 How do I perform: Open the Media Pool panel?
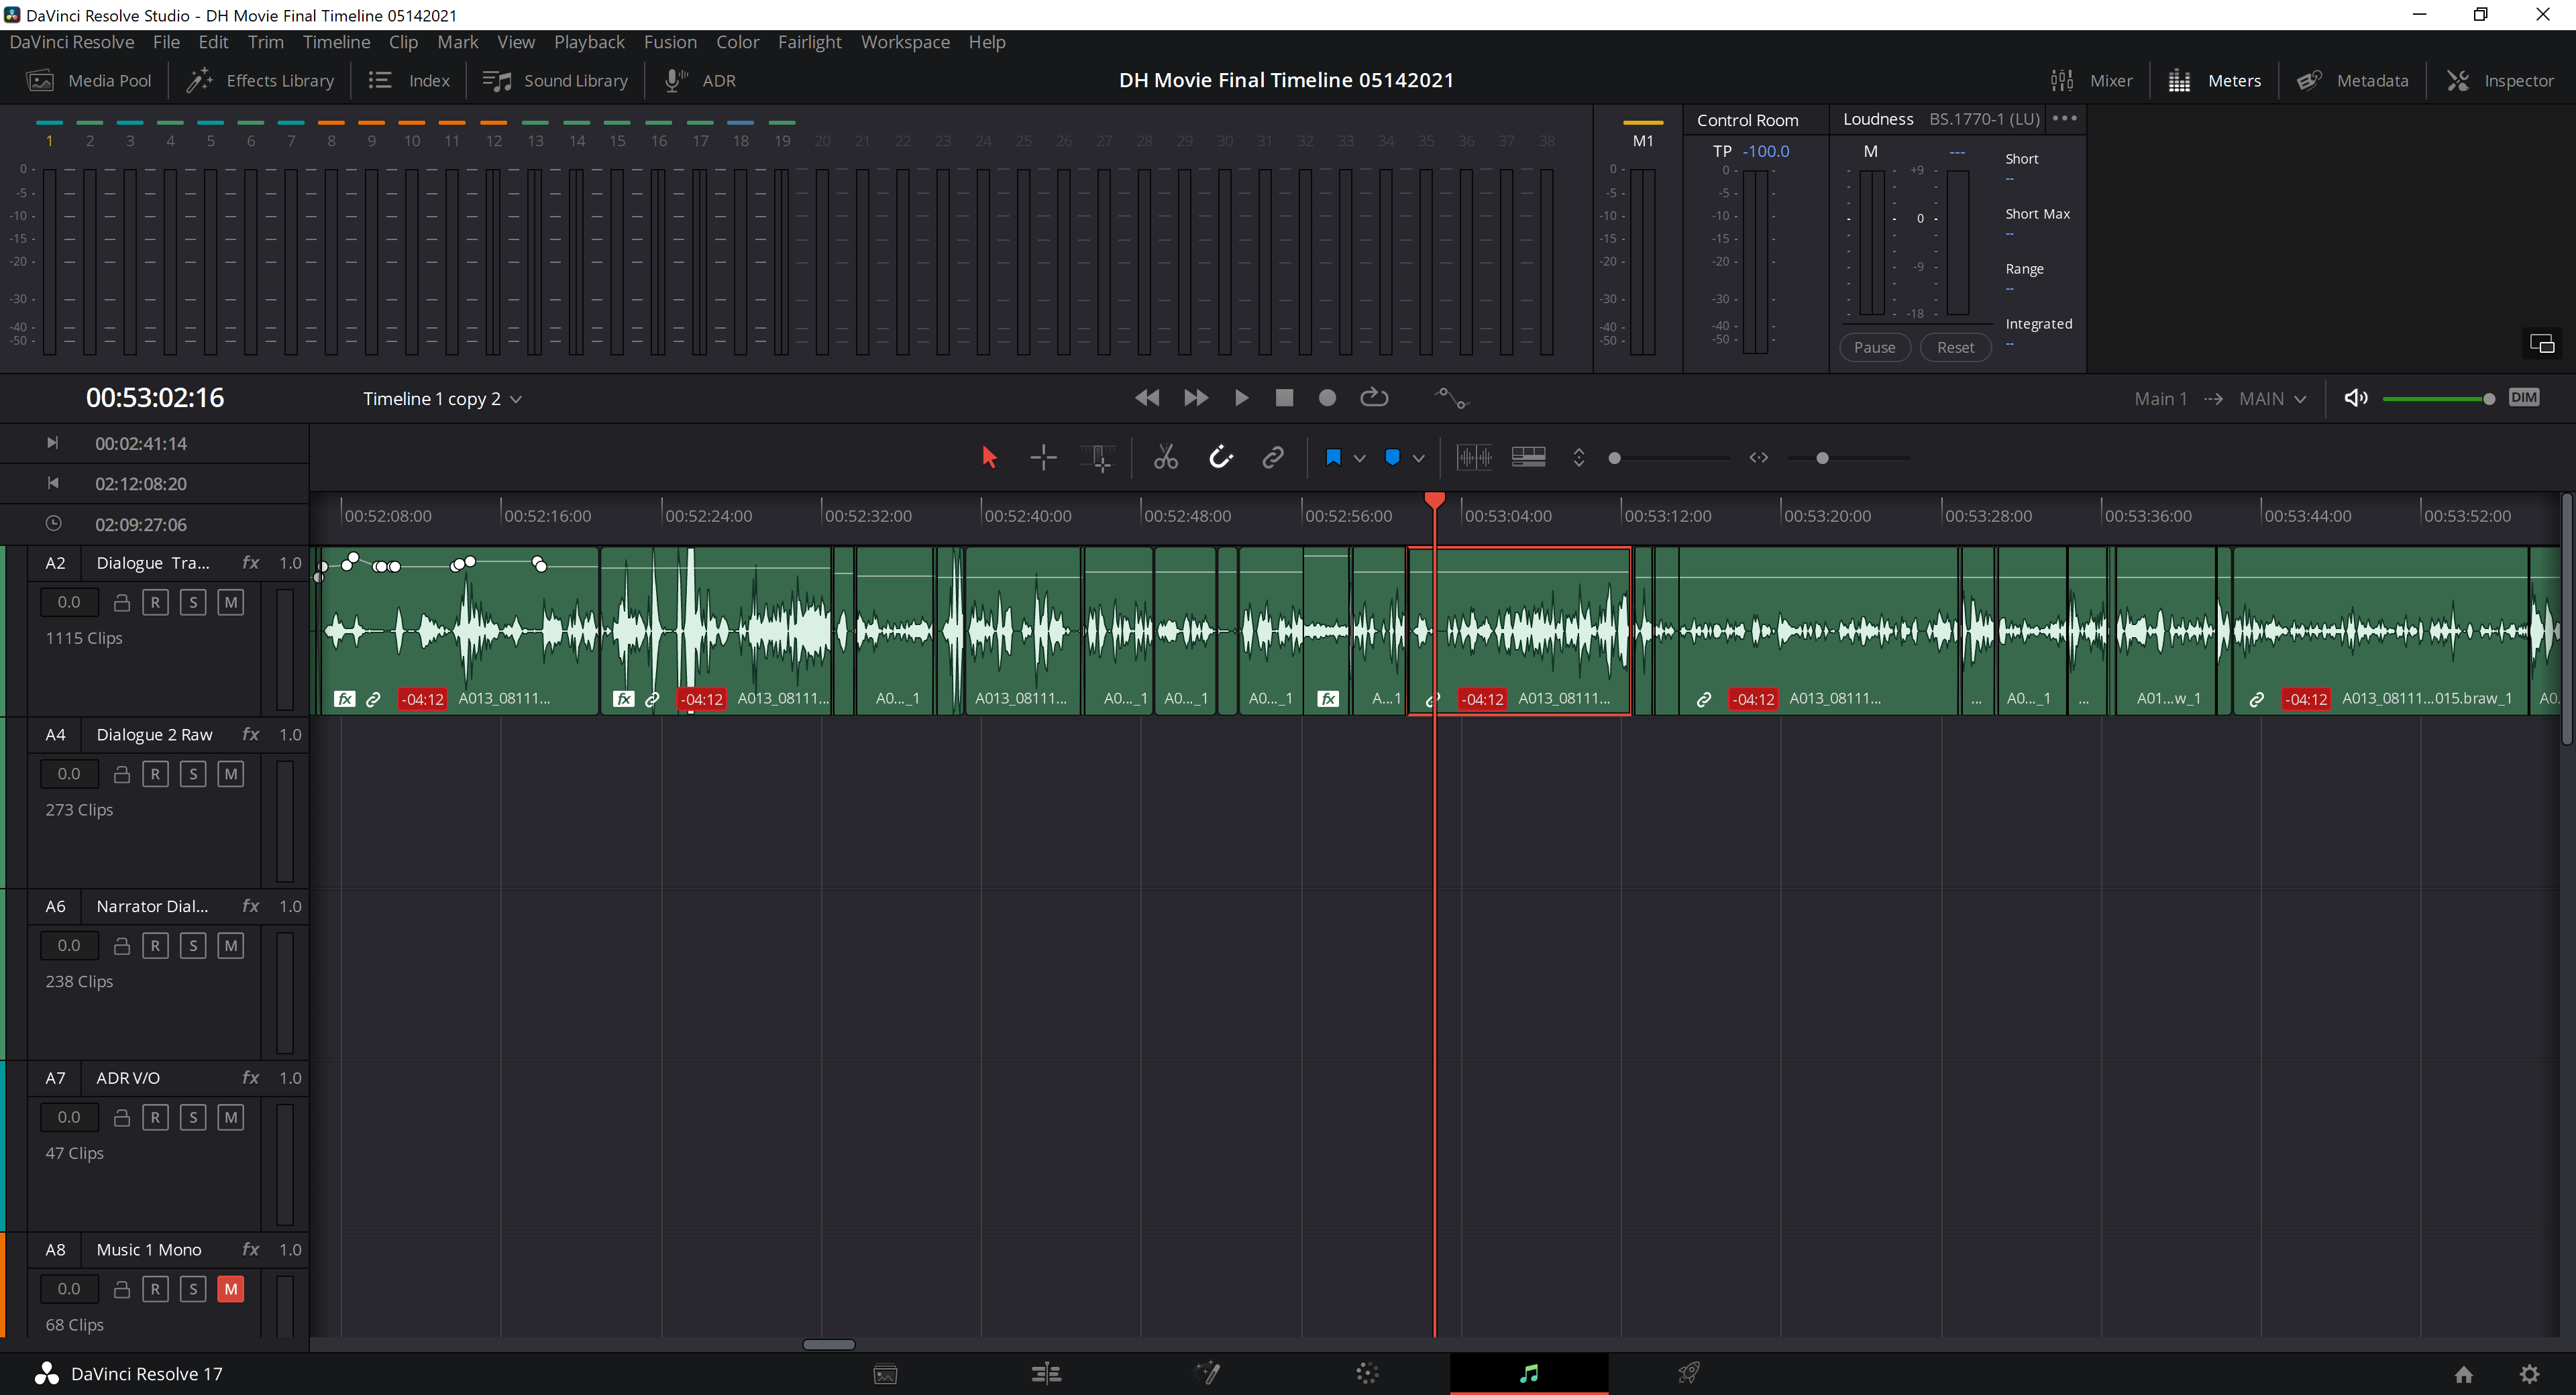(89, 81)
